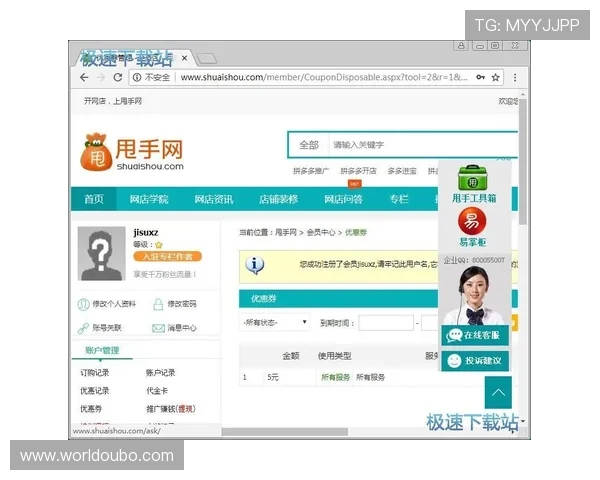Click the 所有服务 green link in coupon row

point(335,377)
